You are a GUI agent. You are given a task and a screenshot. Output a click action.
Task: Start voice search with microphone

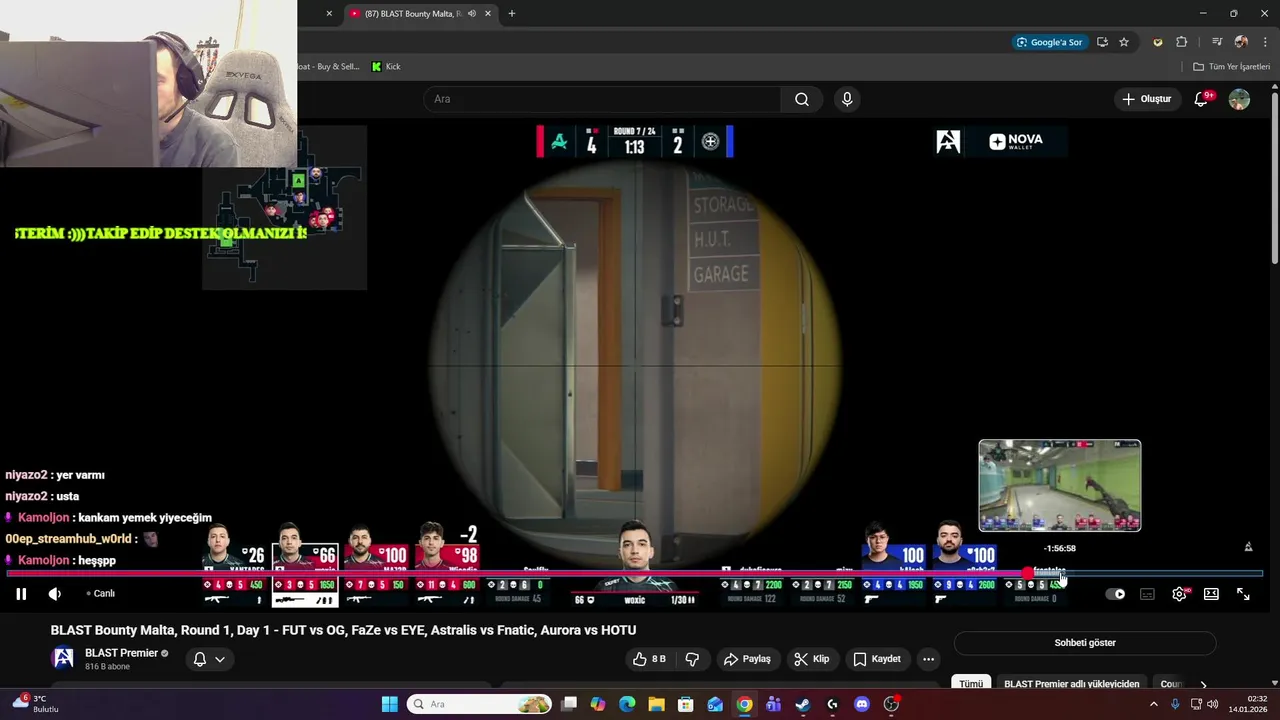(x=847, y=99)
